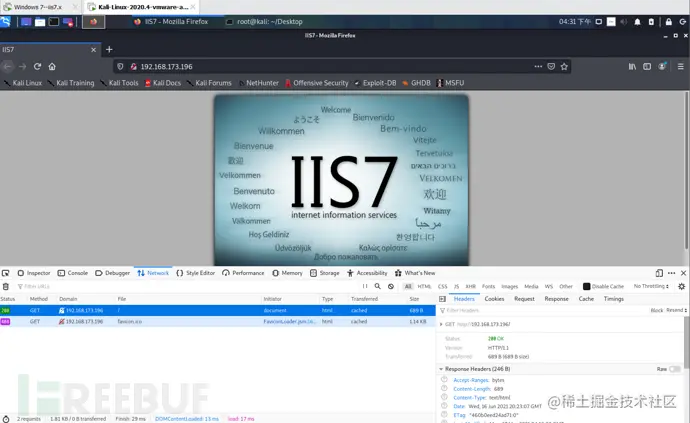Open the Firefox hamburger menu
690x423 pixels.
680,66
